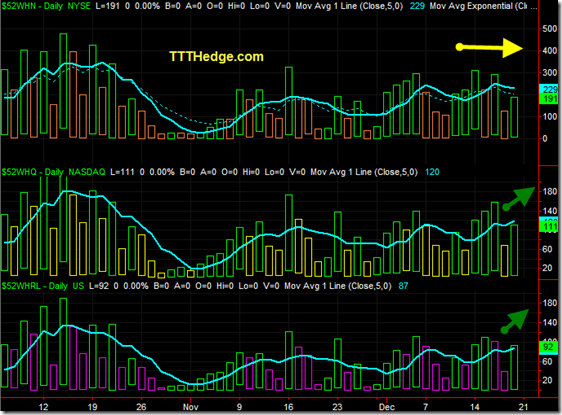The width and height of the screenshot is (562, 415).
Task: Click the 20 label on US panel axis
Action: pos(547,380)
